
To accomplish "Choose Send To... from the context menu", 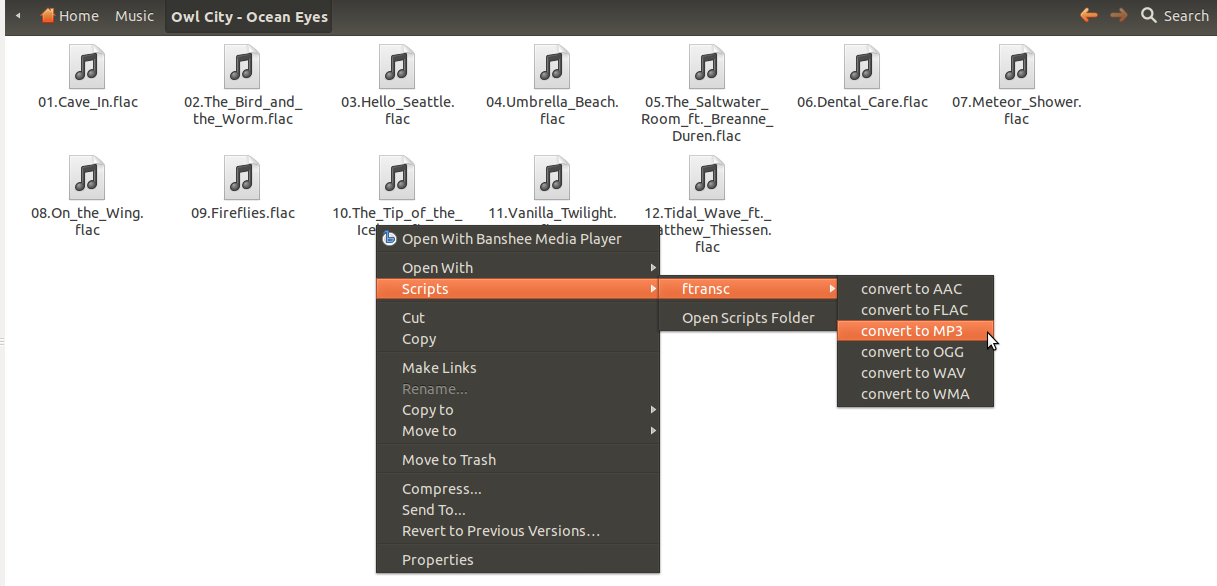I will pyautogui.click(x=518, y=510).
